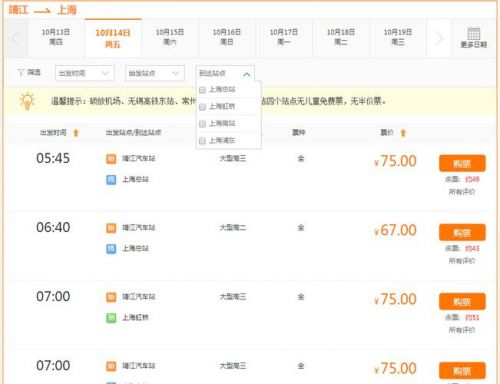Image resolution: width=500 pixels, height=384 pixels.
Task: Click the 筛选 funnel filter icon
Action: pyautogui.click(x=21, y=72)
